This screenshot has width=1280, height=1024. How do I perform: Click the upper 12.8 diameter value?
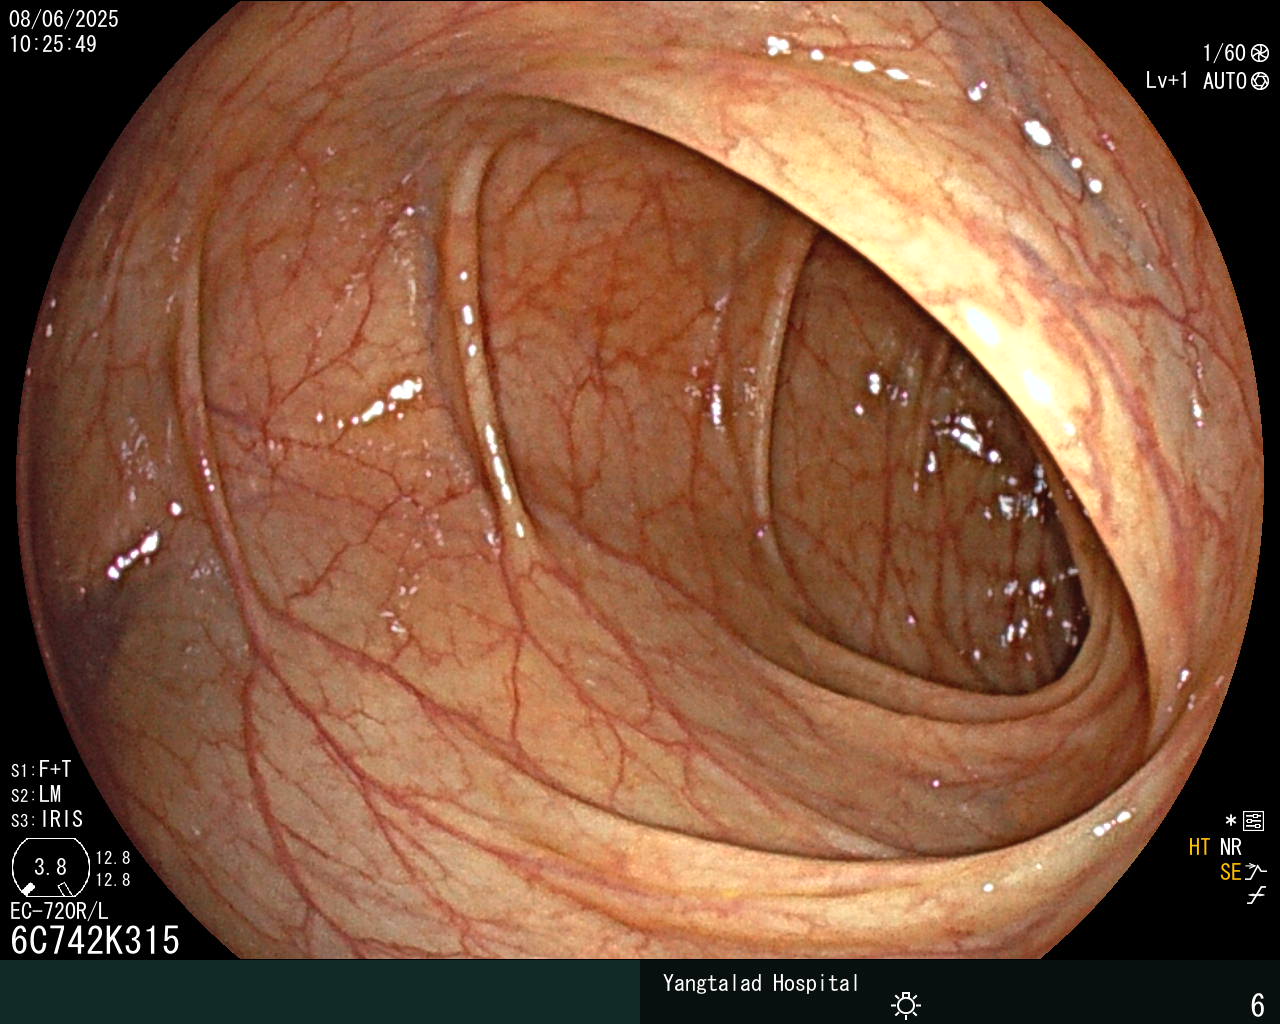(x=113, y=858)
